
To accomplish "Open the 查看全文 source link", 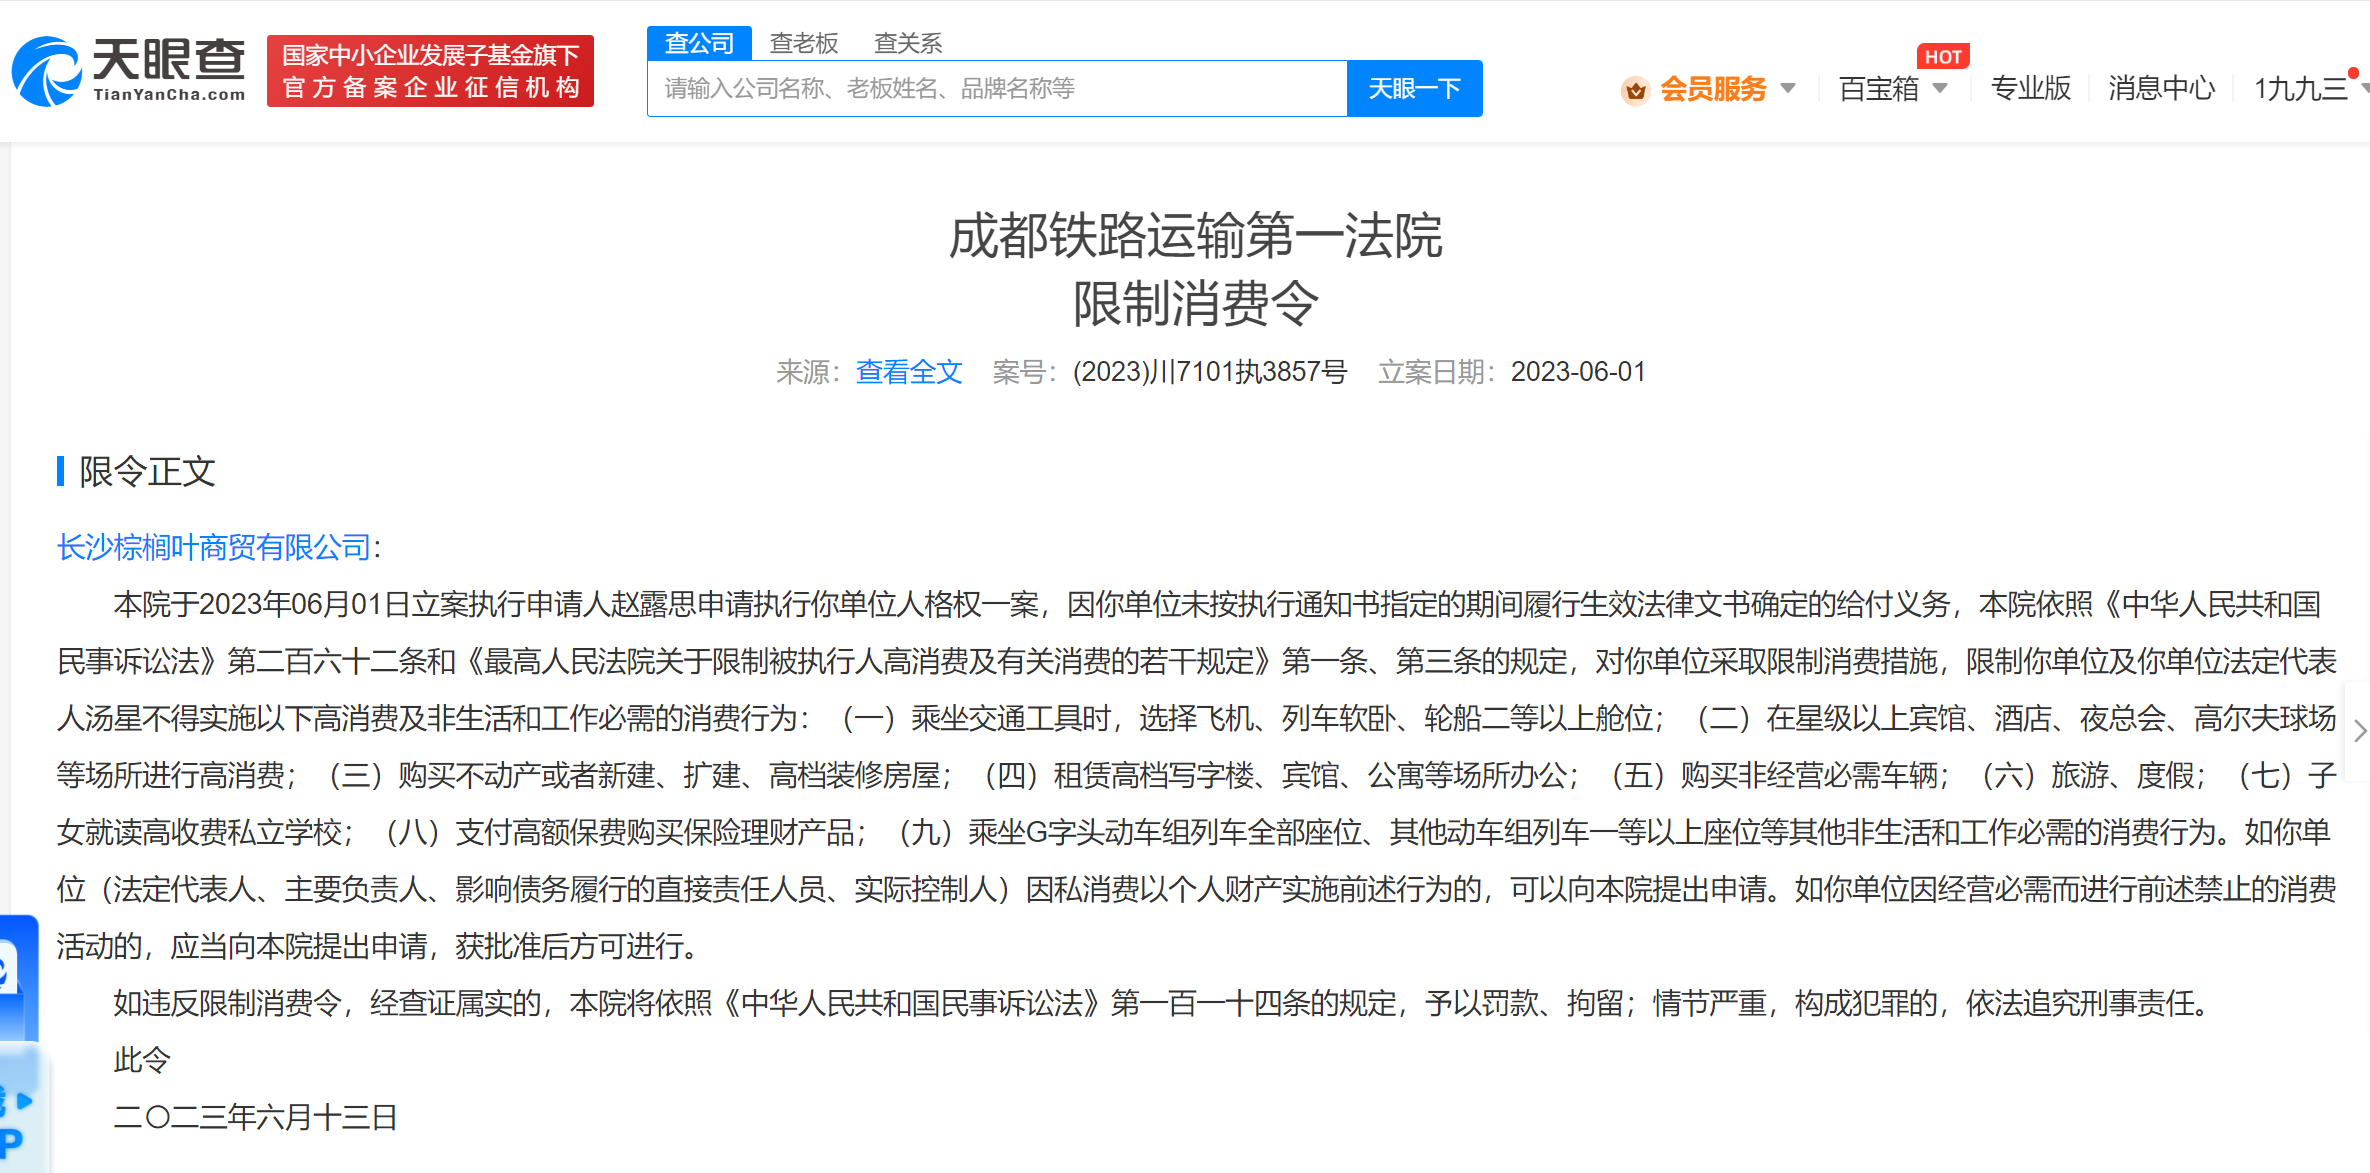I will point(908,372).
